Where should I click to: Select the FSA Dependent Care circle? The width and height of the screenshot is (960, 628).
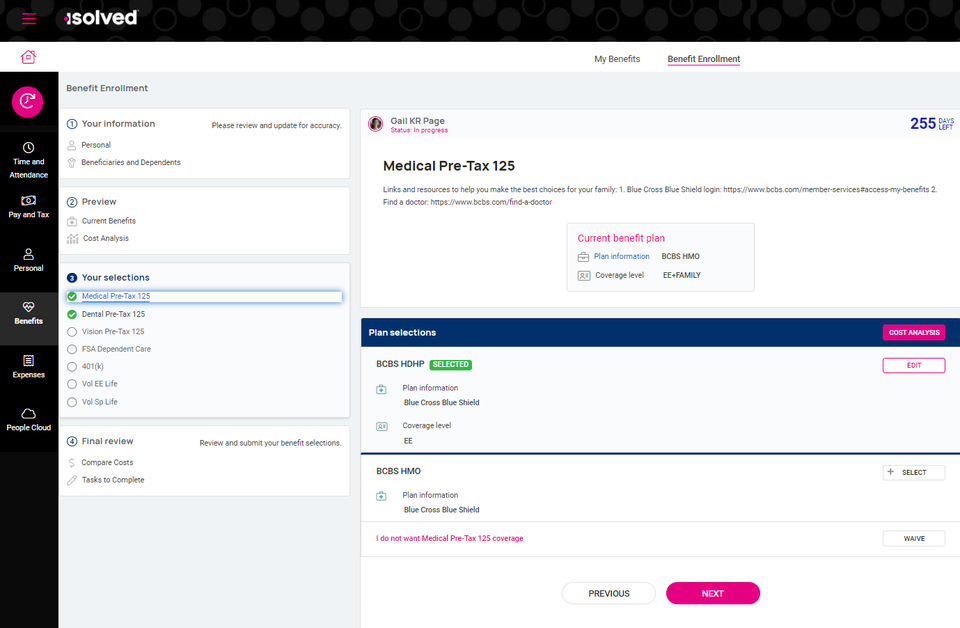pyautogui.click(x=72, y=350)
